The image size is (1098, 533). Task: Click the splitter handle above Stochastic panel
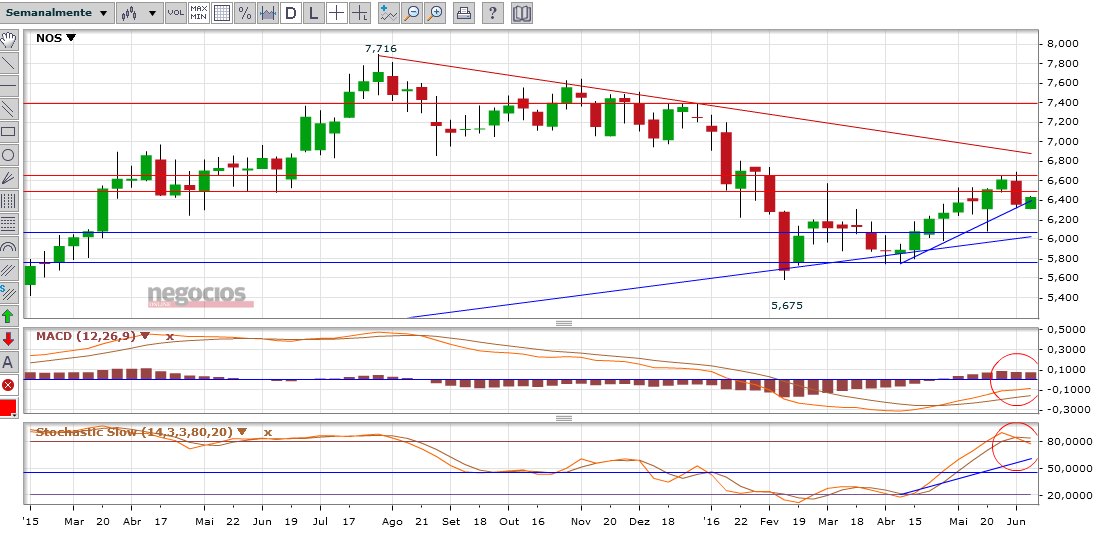tap(564, 418)
